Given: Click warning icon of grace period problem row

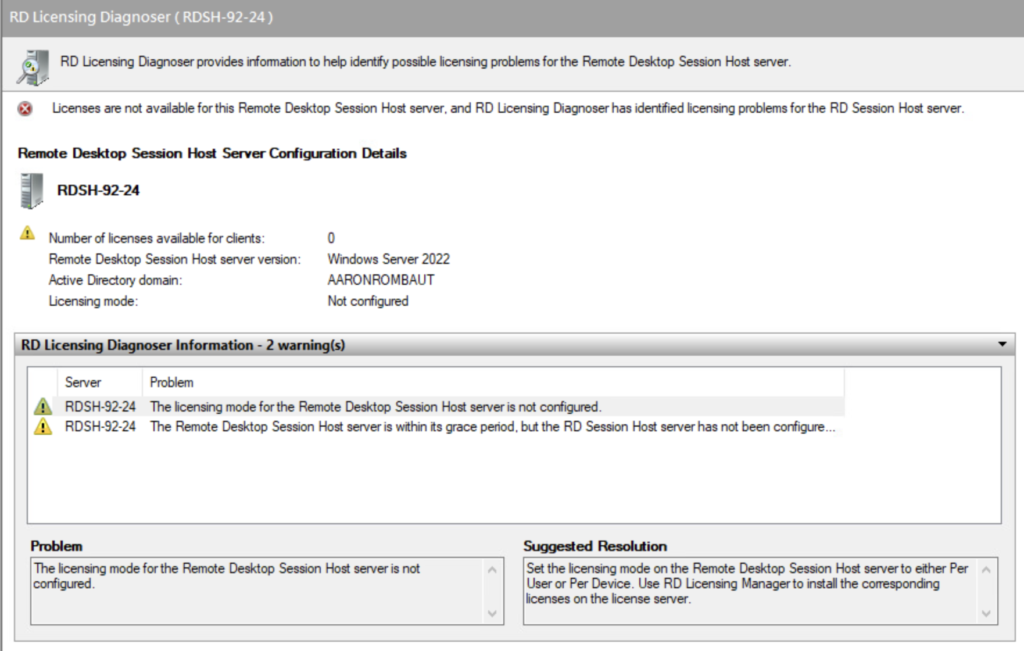Looking at the screenshot, I should point(43,427).
